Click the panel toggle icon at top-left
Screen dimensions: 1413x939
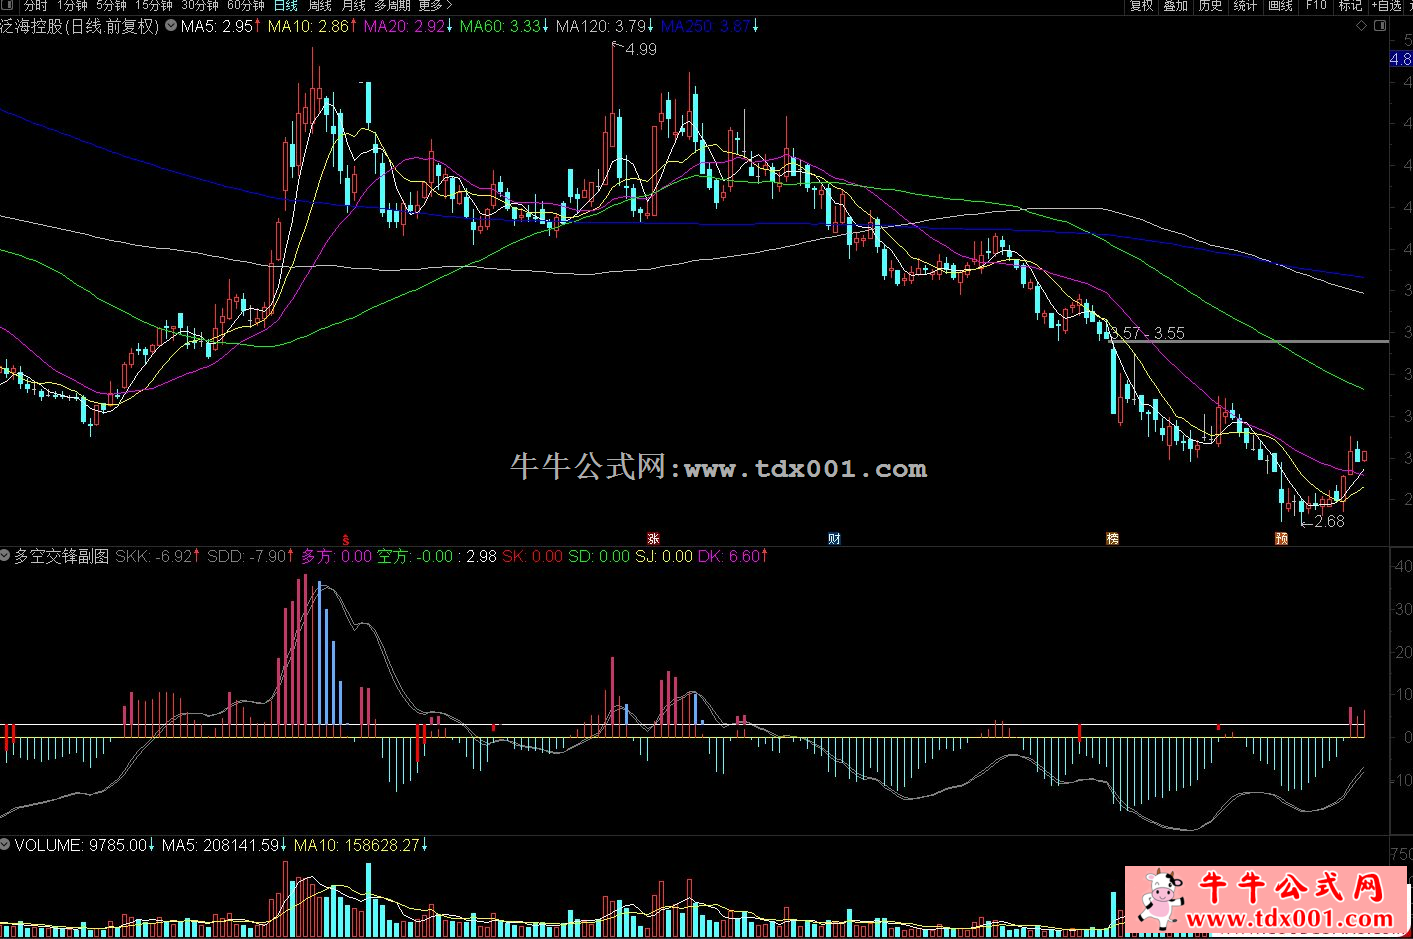point(5,6)
